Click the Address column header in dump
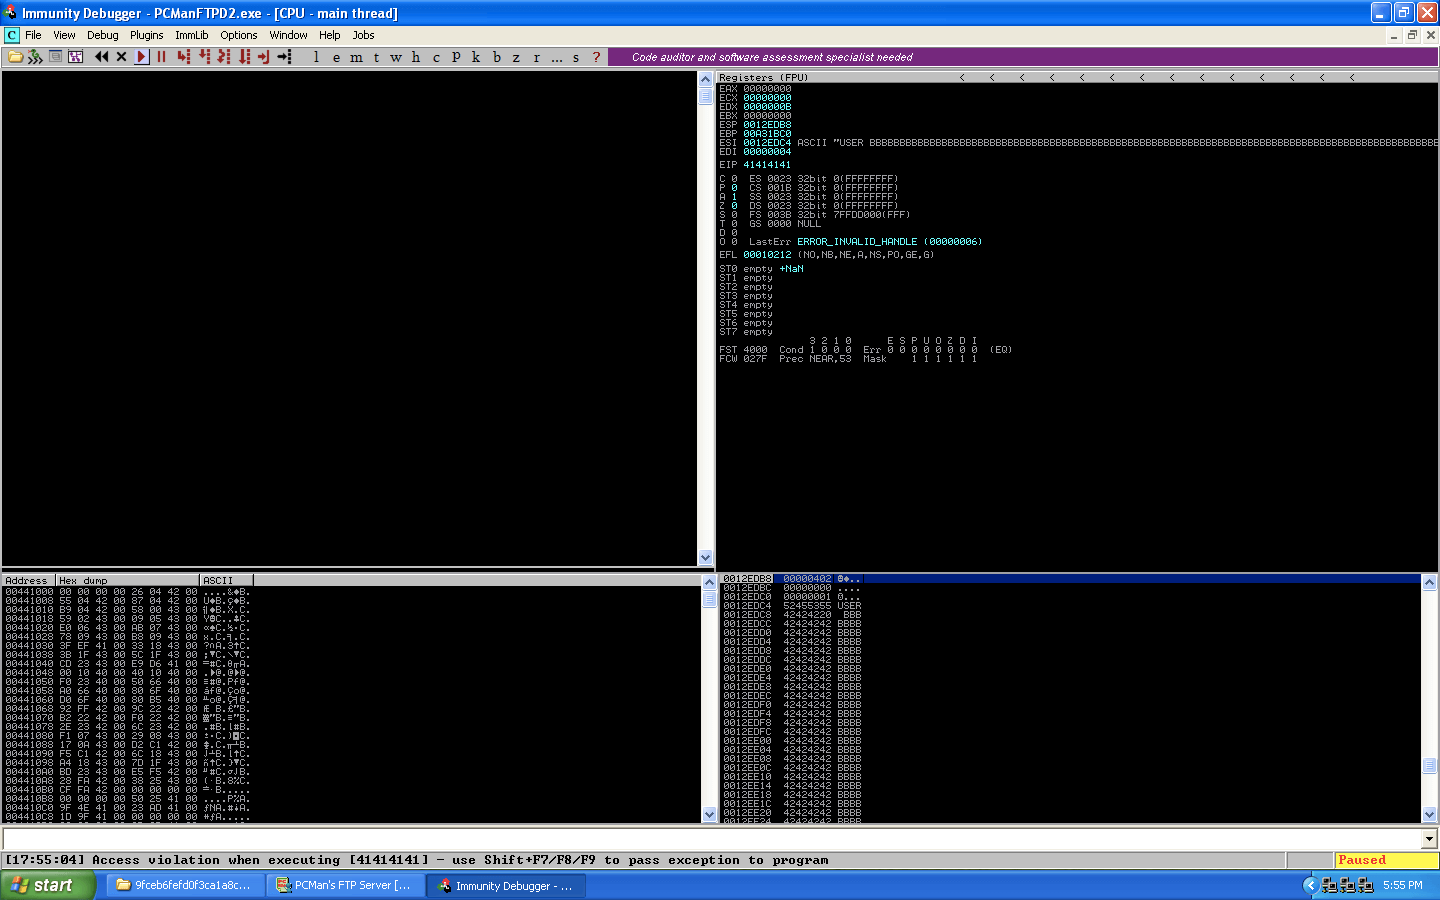This screenshot has width=1440, height=900. click(x=28, y=580)
